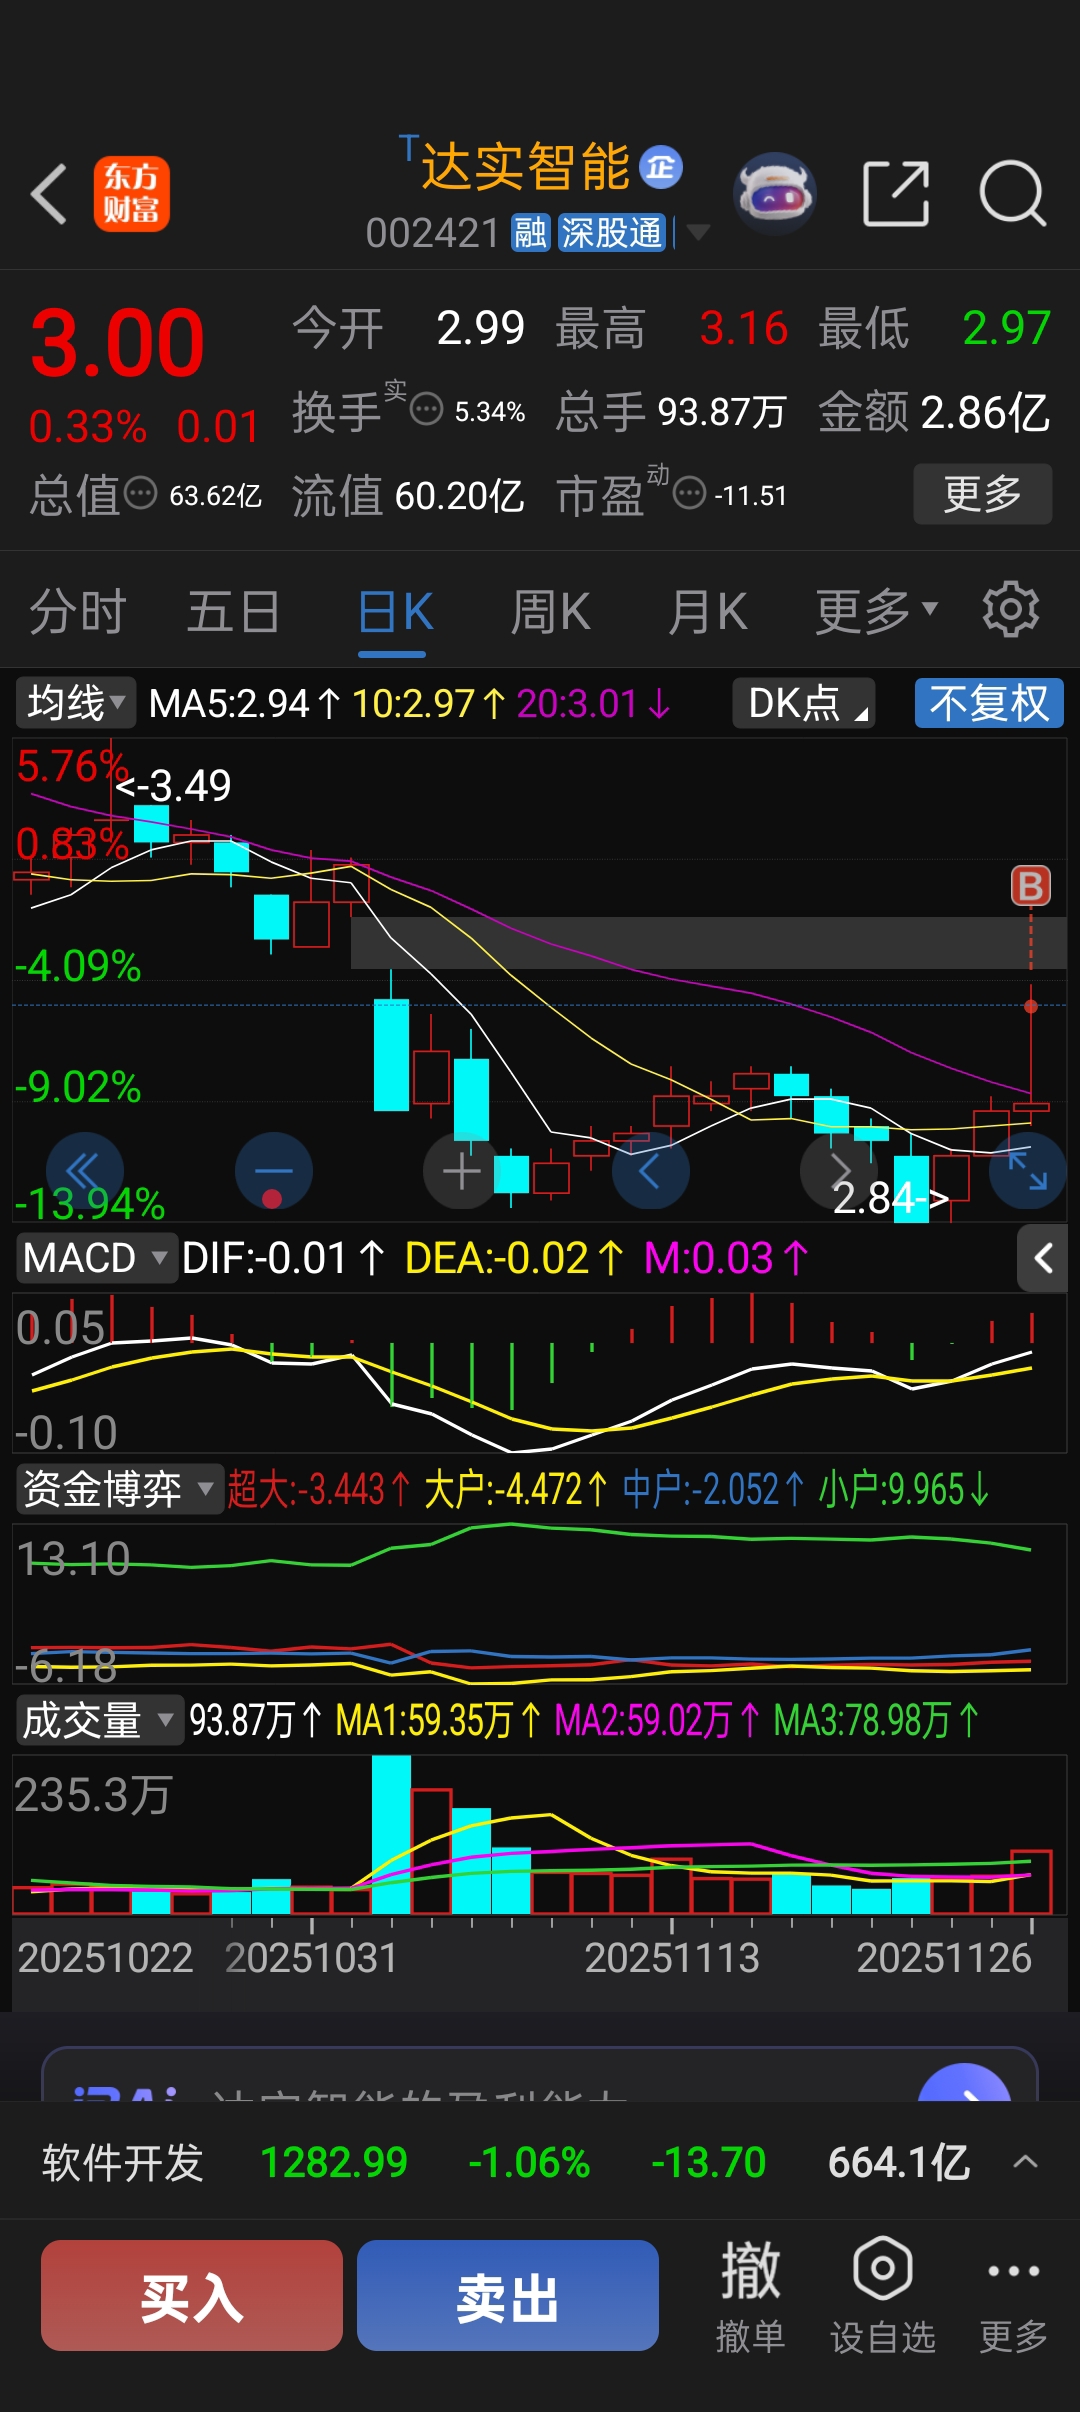Expand chart to fullscreen icon
This screenshot has width=1080, height=2412.
point(1027,1171)
